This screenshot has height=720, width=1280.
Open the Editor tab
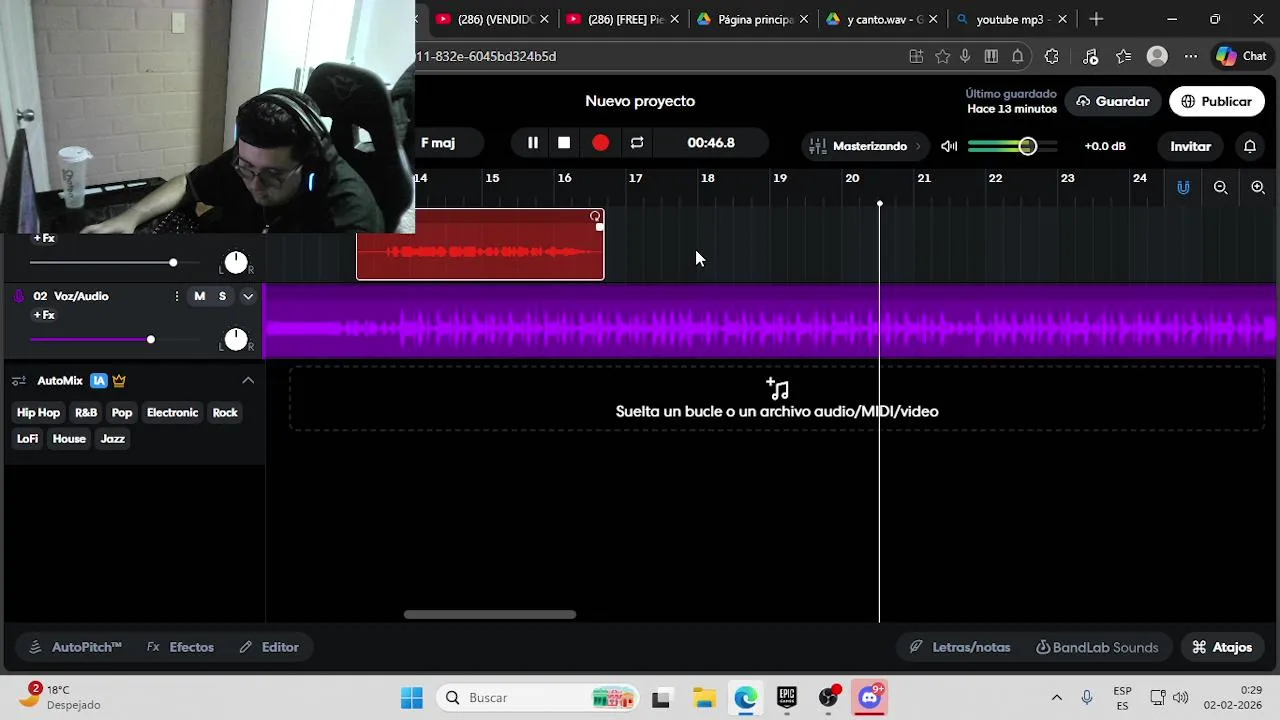pyautogui.click(x=269, y=647)
